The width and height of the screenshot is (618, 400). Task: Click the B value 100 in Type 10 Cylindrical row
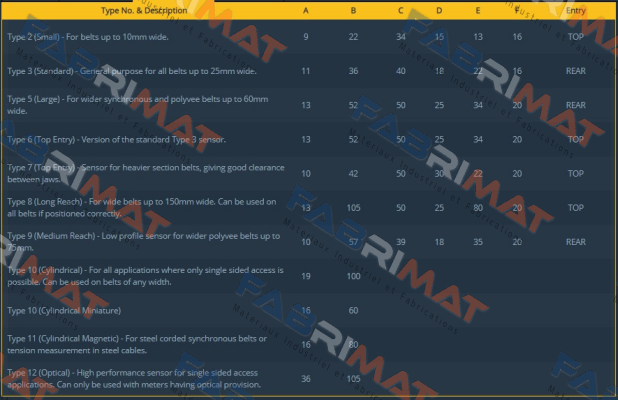pos(354,276)
